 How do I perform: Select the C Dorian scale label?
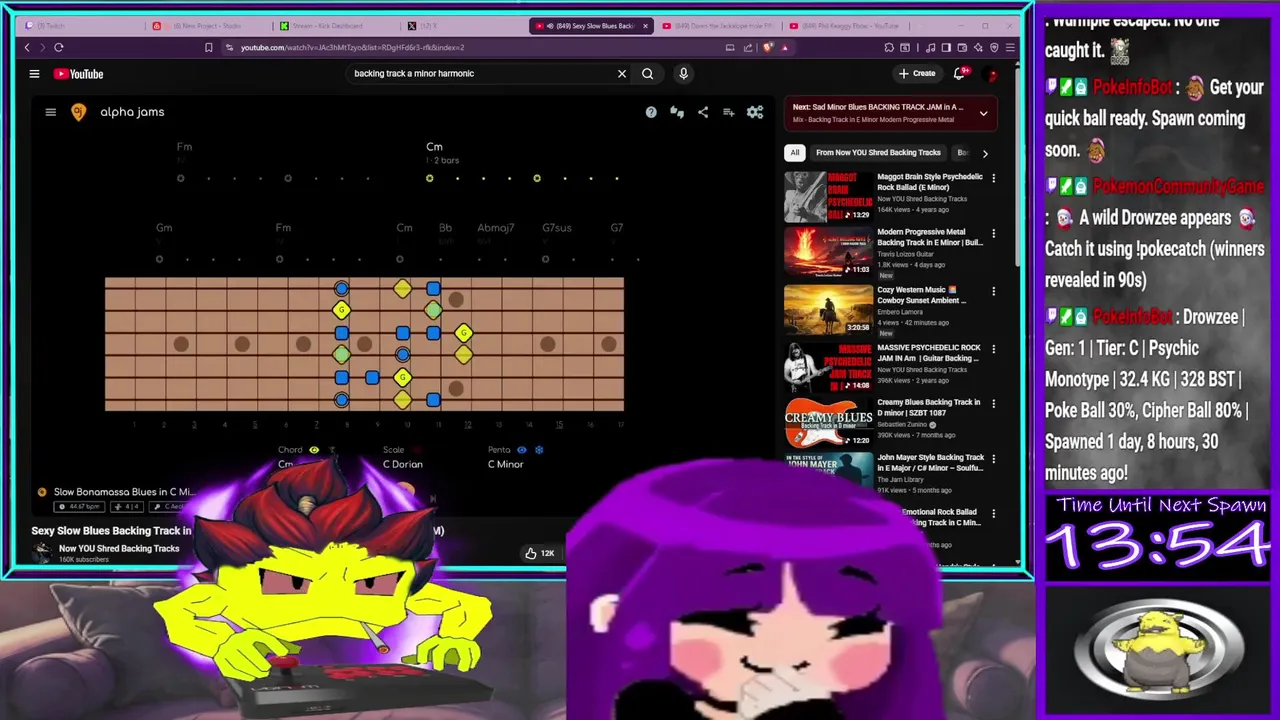403,464
